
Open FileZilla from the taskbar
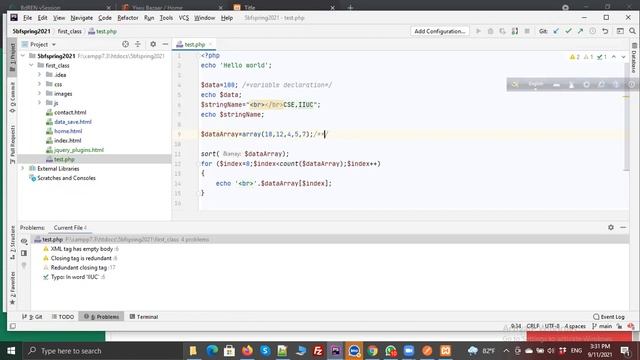click(318, 351)
